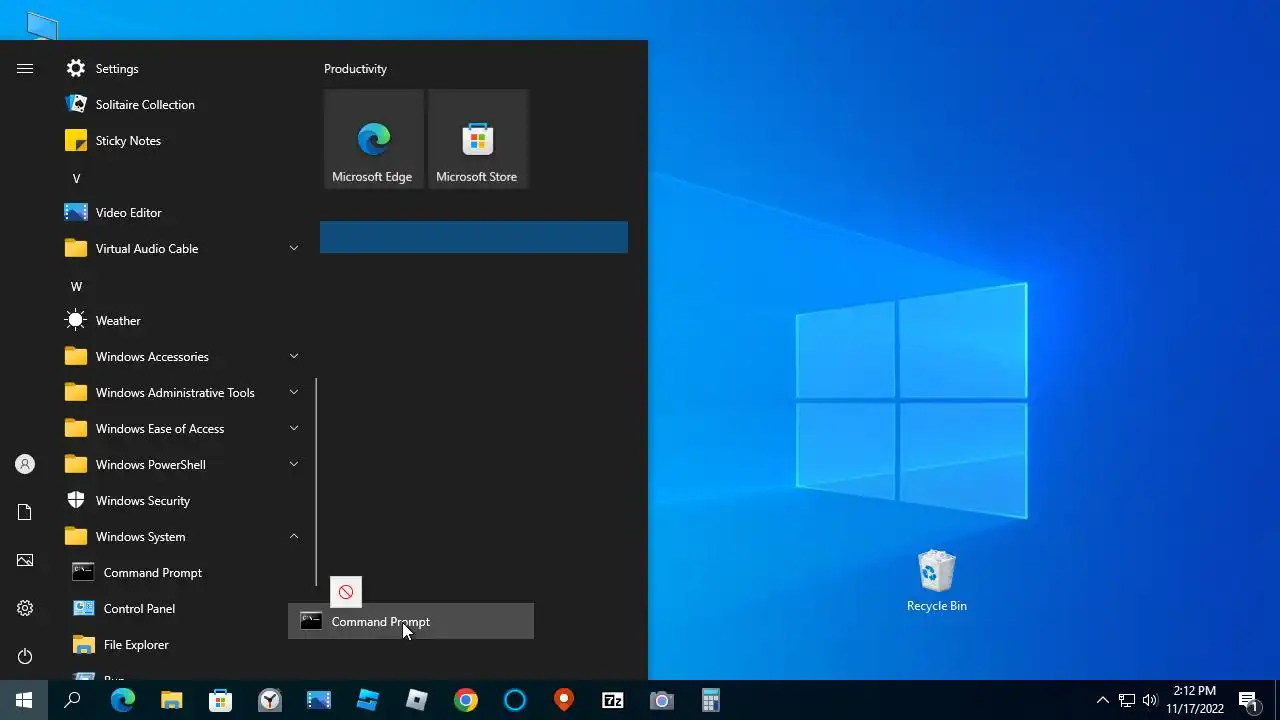Open the letter V index header

click(76, 179)
